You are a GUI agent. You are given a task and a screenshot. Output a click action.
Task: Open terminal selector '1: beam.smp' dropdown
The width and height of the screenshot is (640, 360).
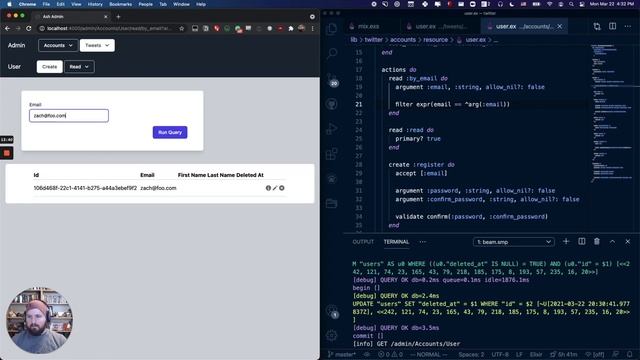point(513,242)
